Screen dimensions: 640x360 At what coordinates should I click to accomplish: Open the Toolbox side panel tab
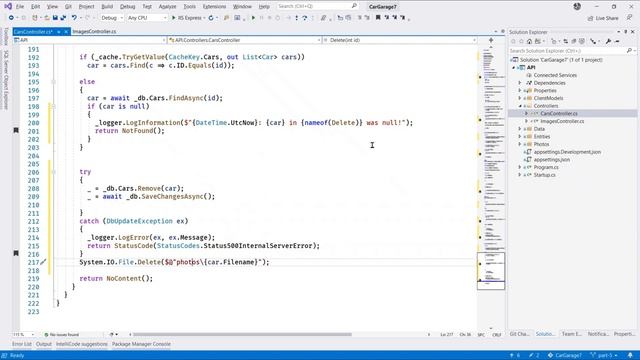coord(6,37)
